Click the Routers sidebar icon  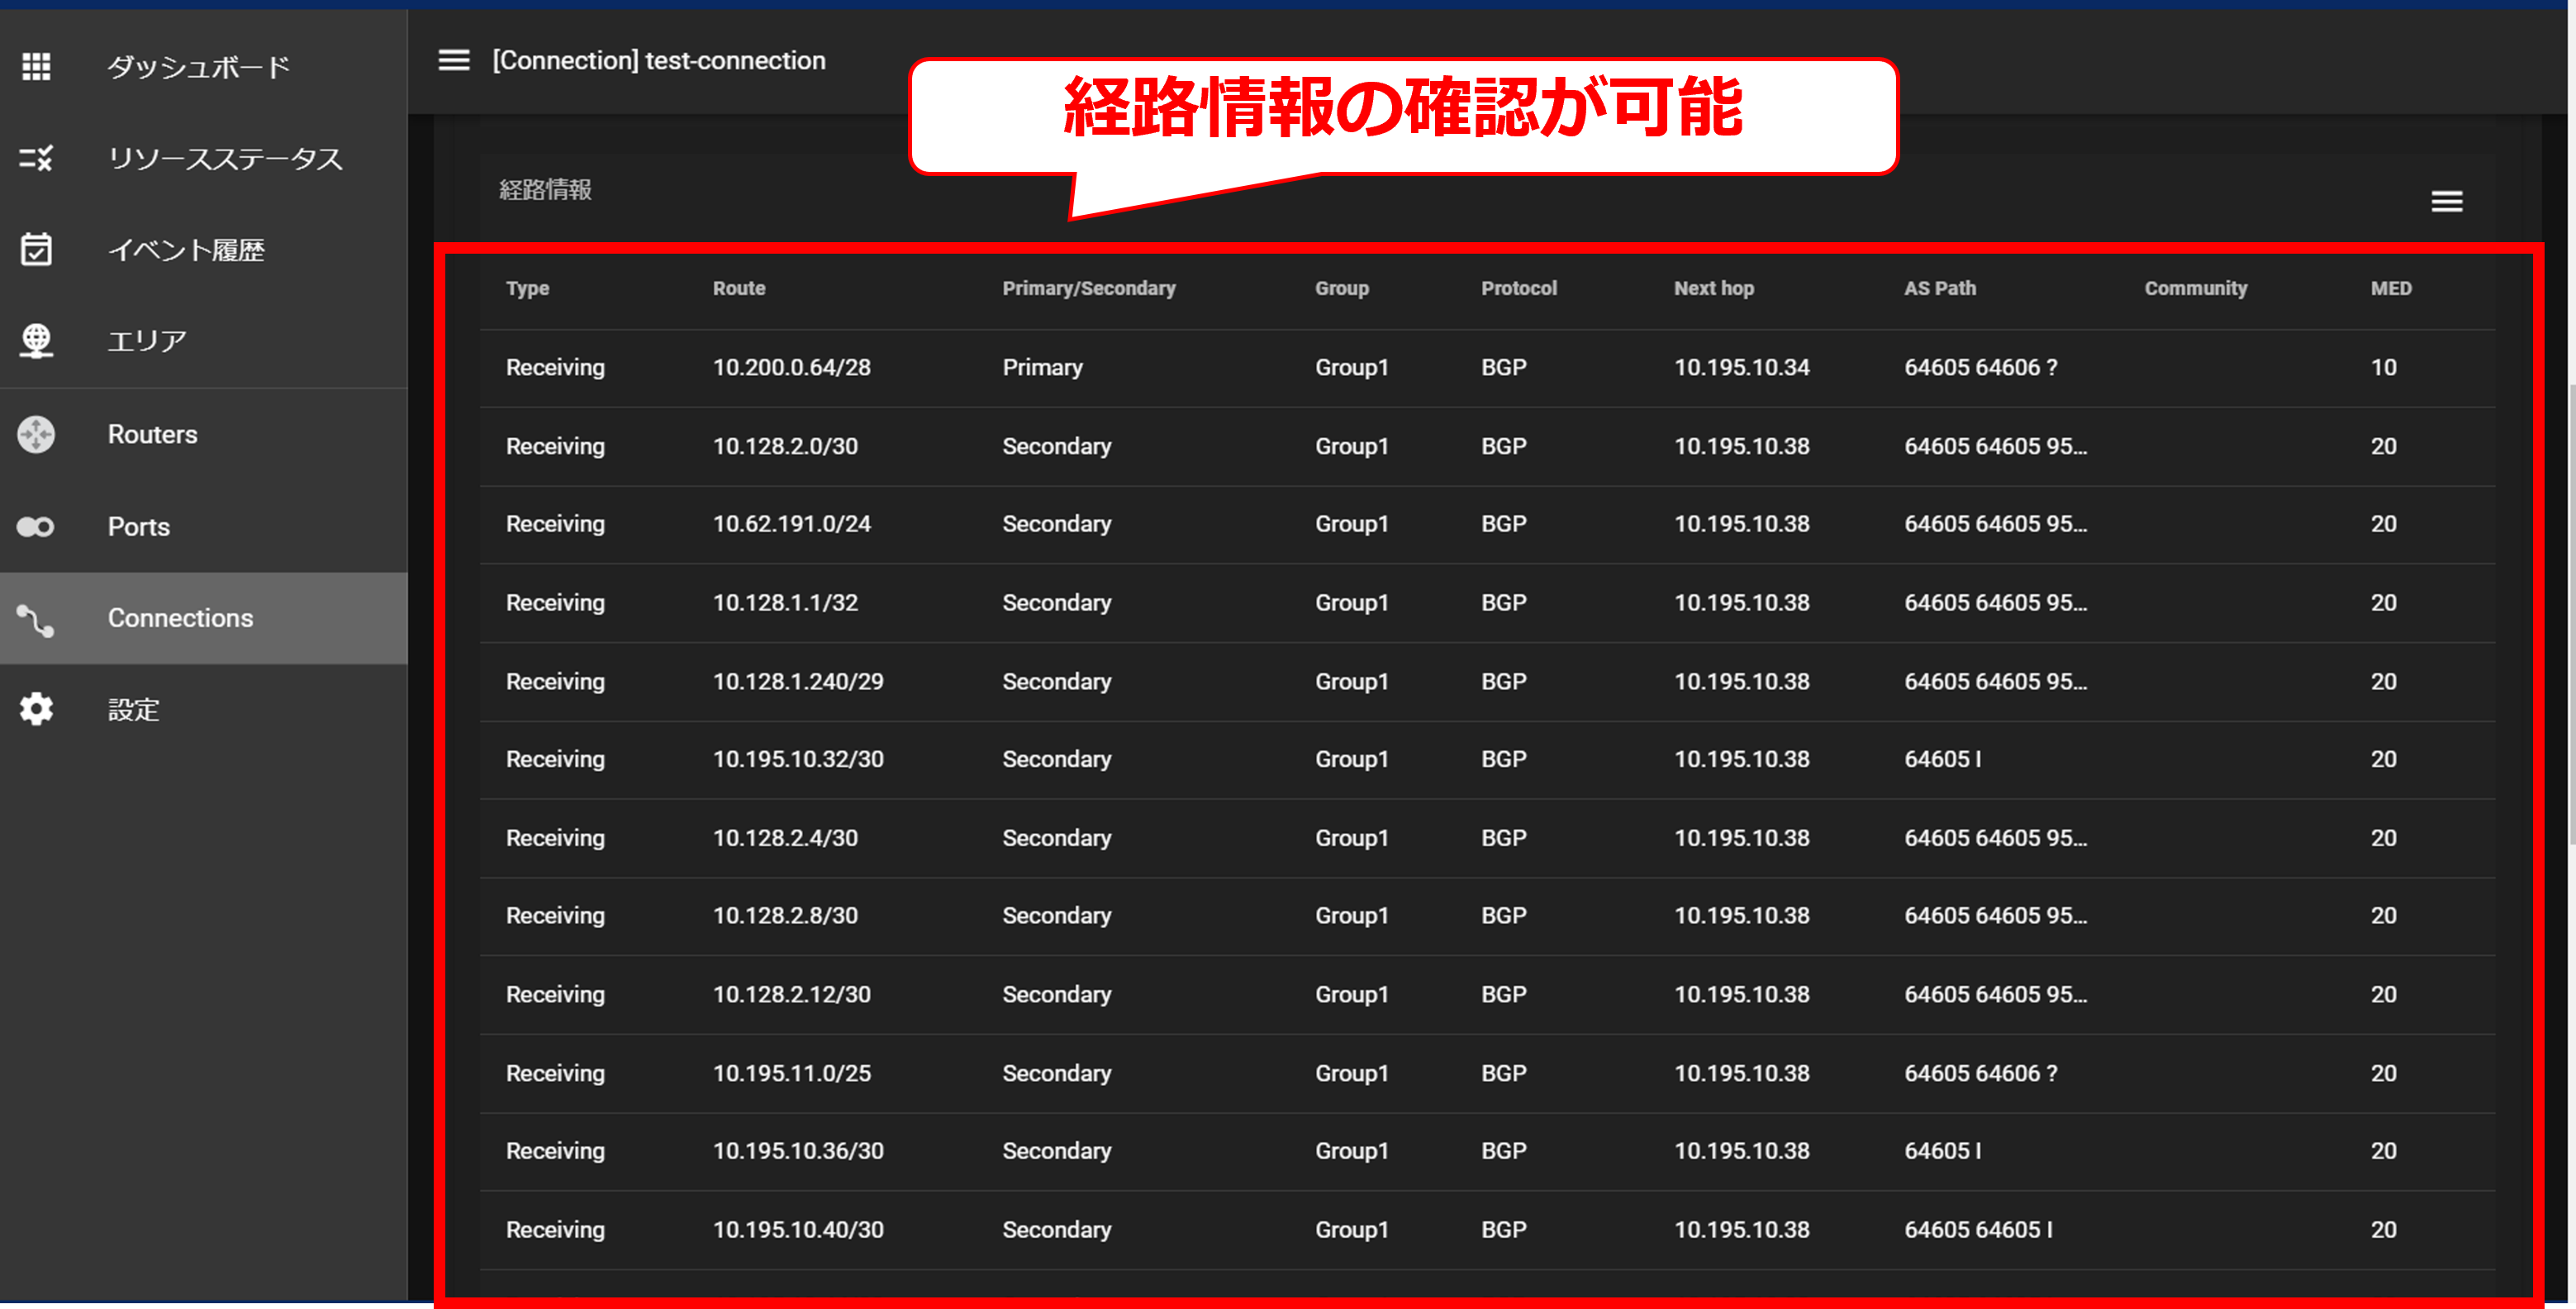pyautogui.click(x=36, y=434)
